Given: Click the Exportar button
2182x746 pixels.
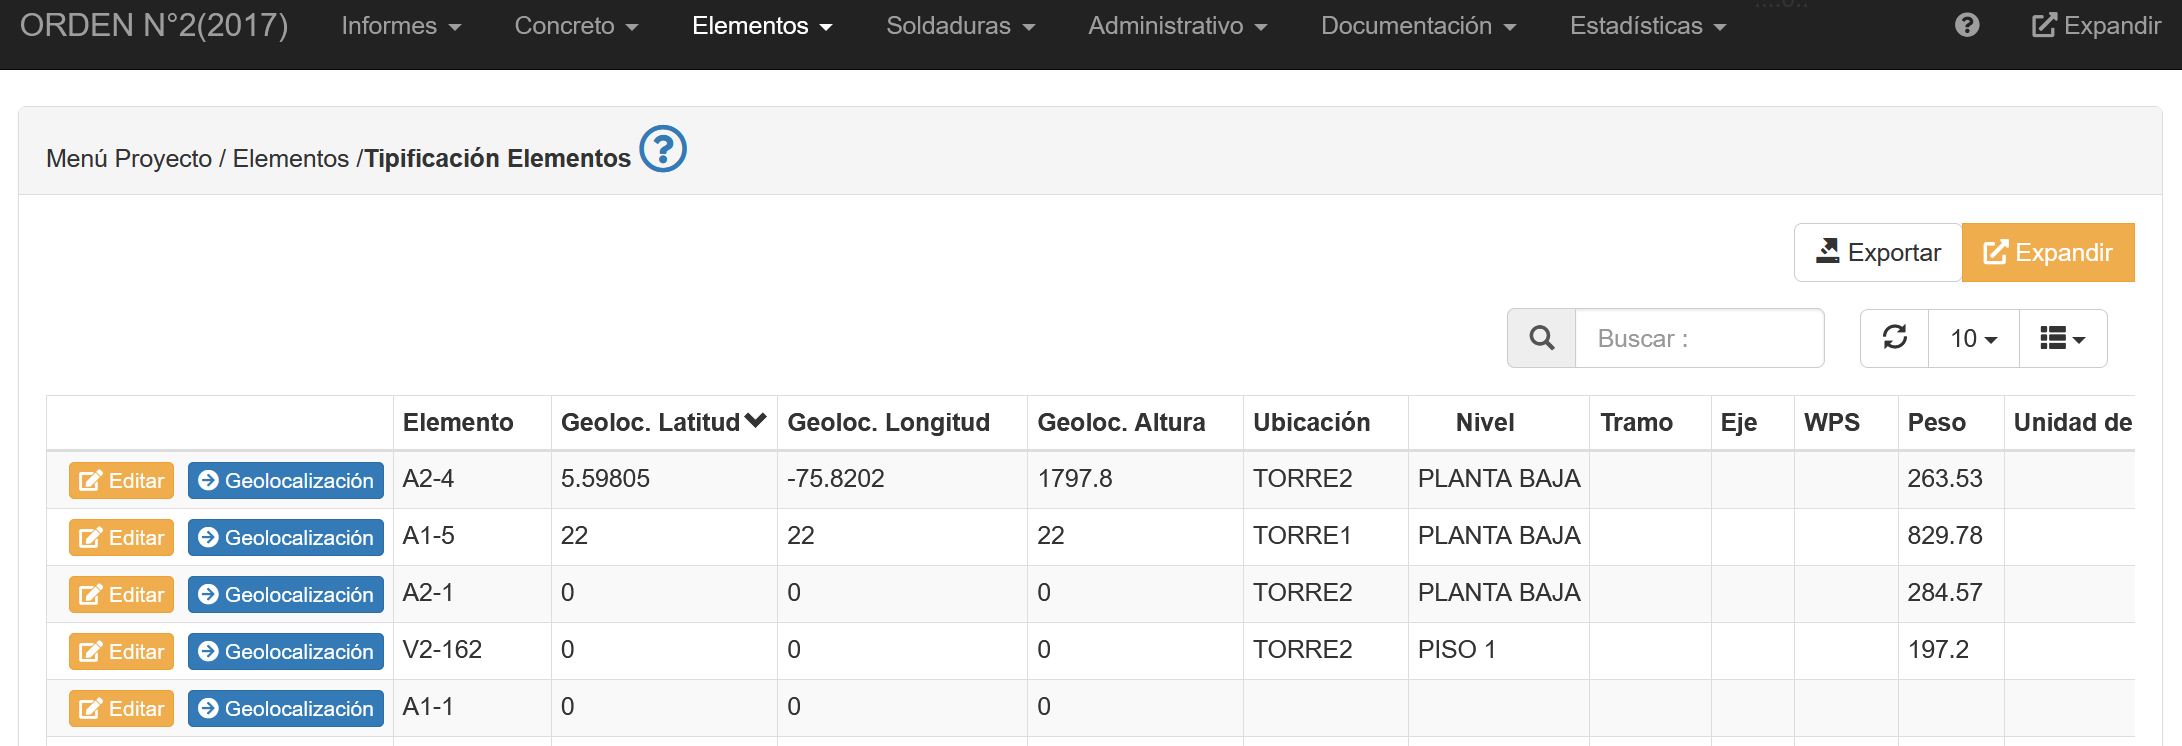Looking at the screenshot, I should (x=1878, y=252).
